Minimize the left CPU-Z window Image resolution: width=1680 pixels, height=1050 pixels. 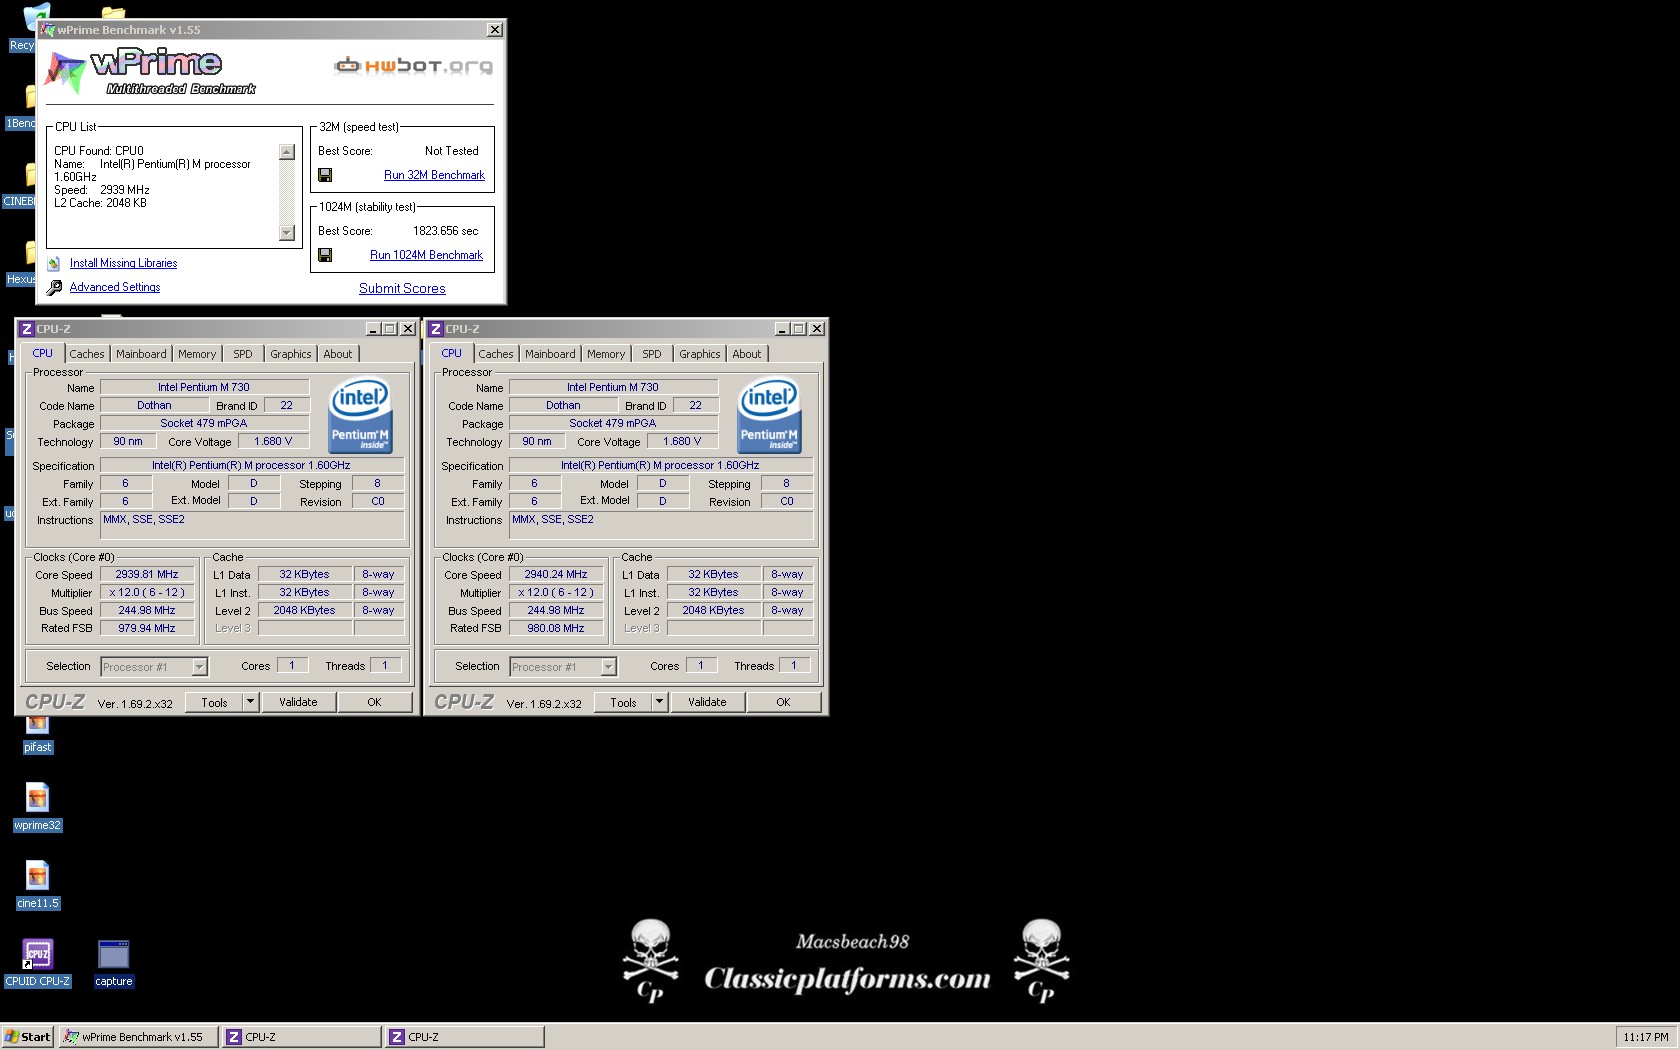(373, 329)
